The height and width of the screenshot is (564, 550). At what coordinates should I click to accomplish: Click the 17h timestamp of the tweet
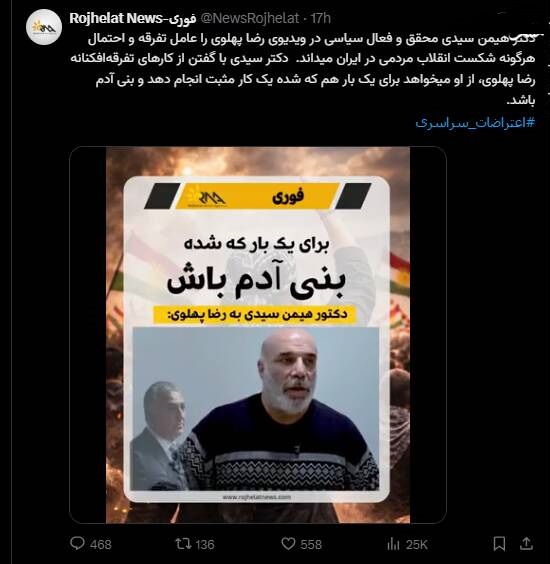click(320, 18)
